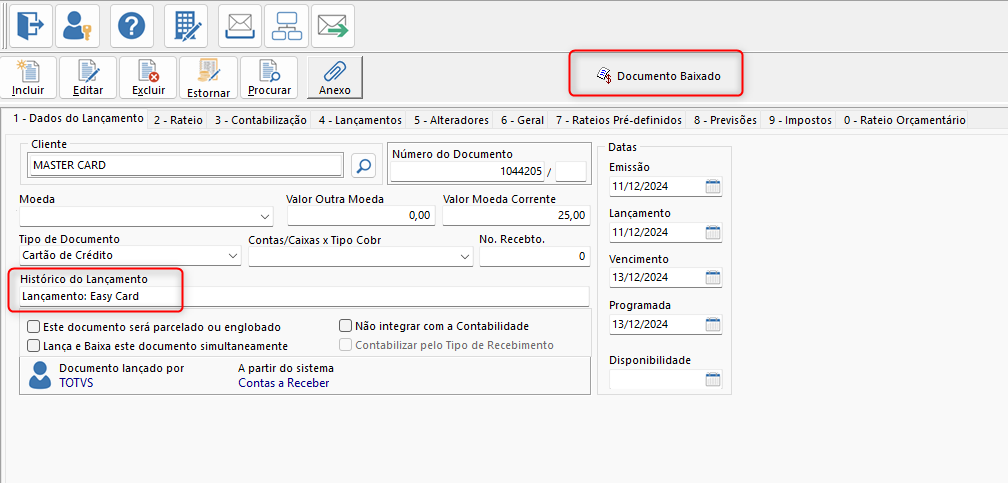
Task: Click the building calculator icon
Action: pos(186,25)
